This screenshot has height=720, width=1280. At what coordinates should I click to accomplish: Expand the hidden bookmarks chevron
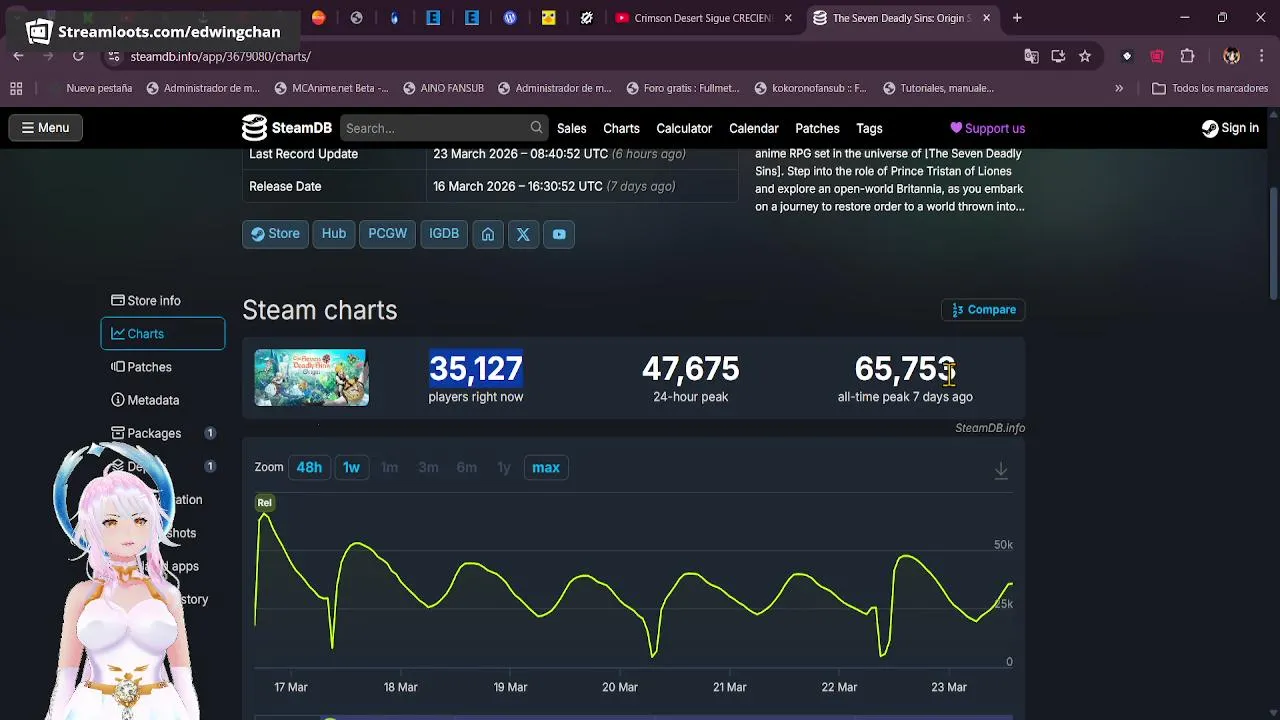click(x=1119, y=88)
